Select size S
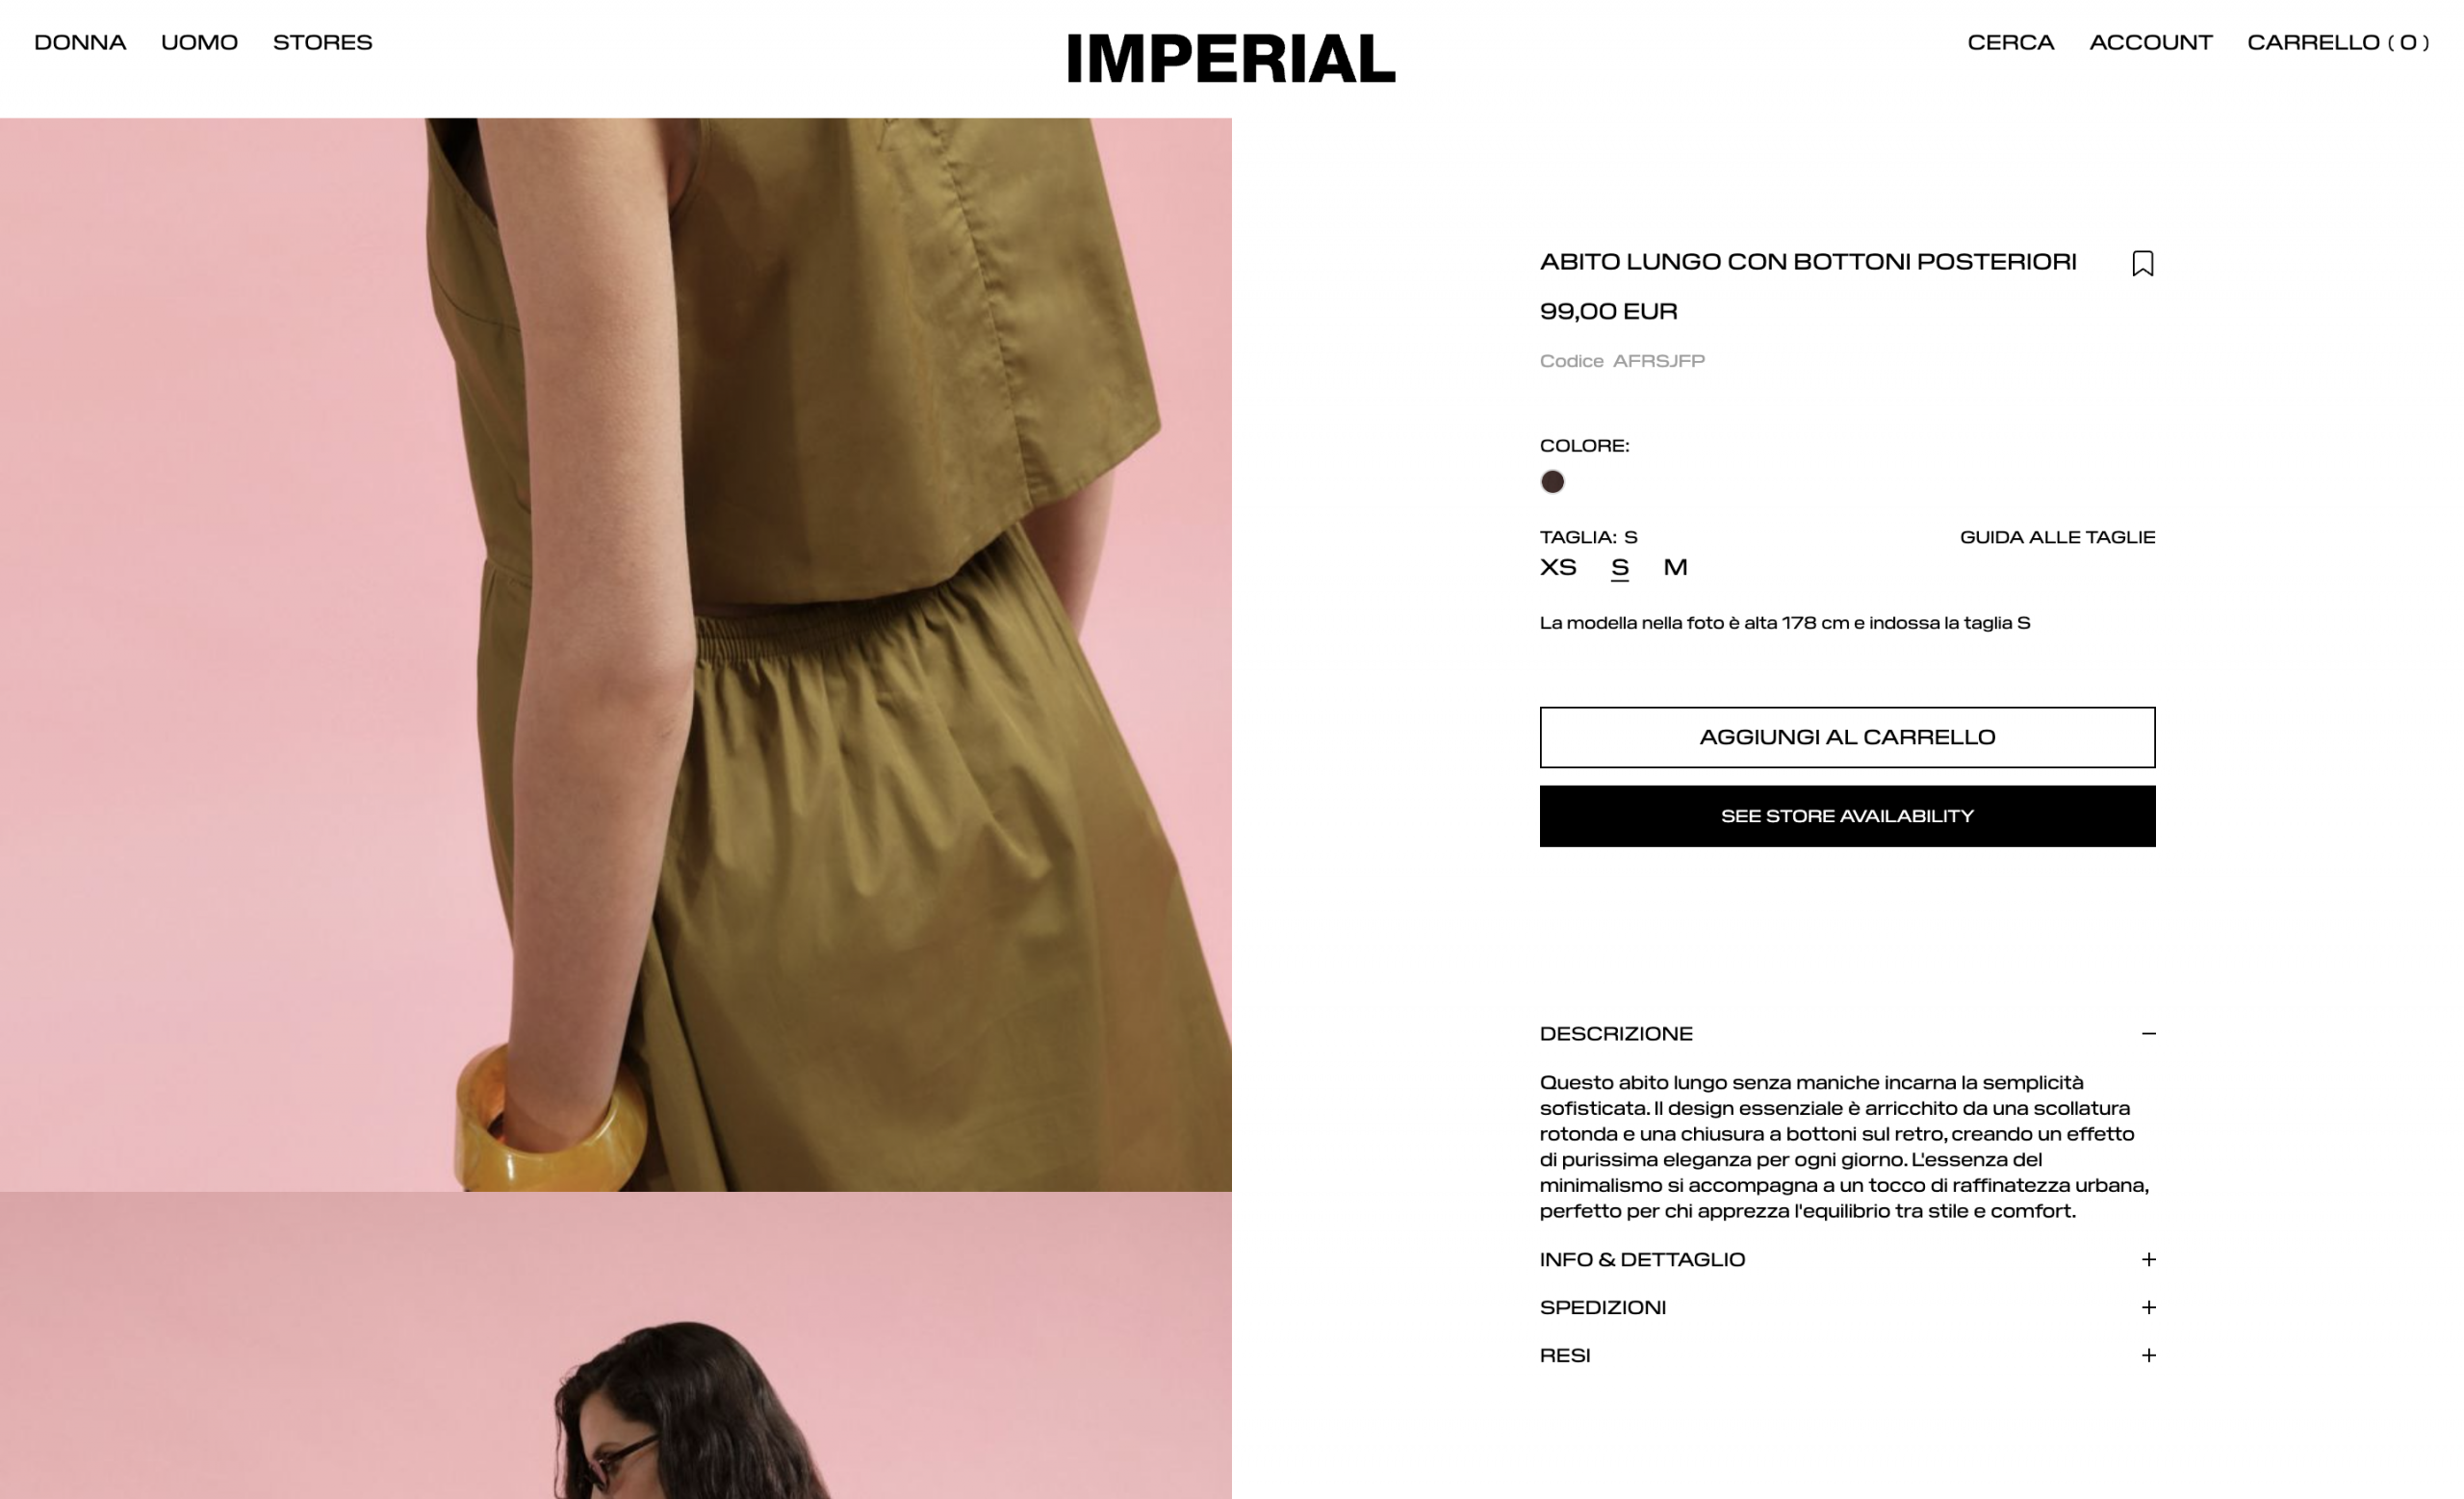Viewport: 2464px width, 1499px height. click(x=1620, y=567)
